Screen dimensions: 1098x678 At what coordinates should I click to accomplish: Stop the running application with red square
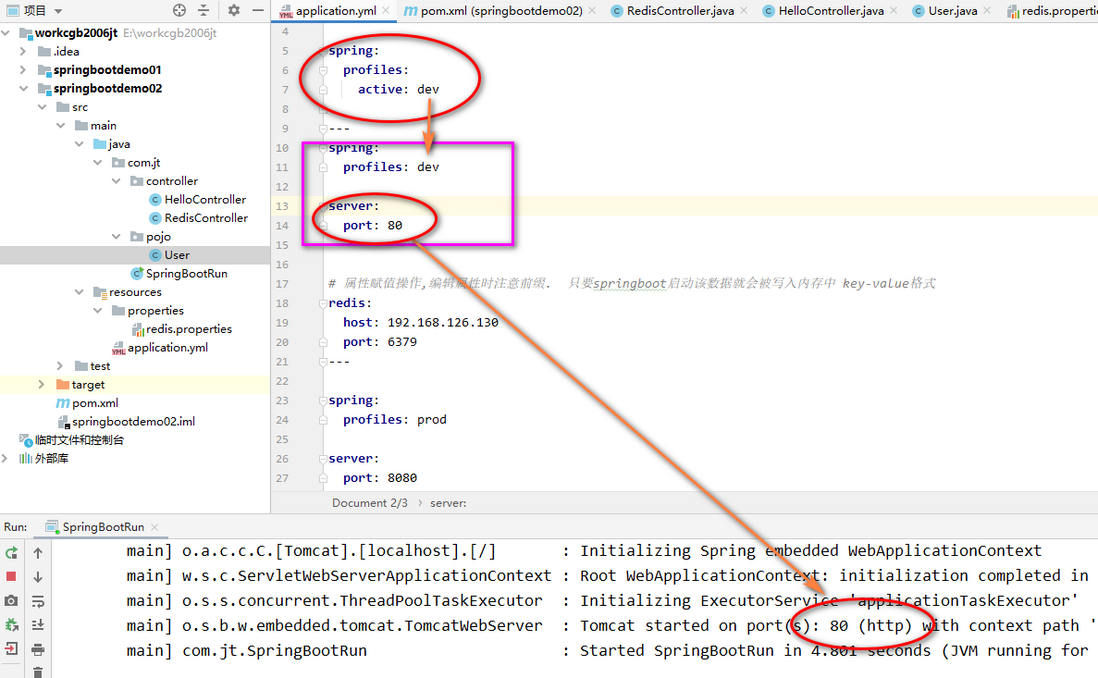(x=11, y=576)
